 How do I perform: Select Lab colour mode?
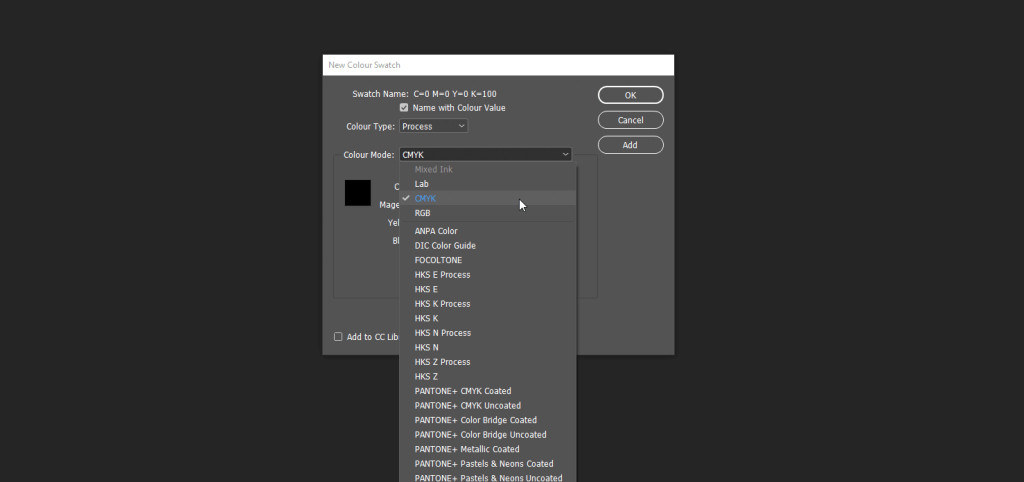422,184
